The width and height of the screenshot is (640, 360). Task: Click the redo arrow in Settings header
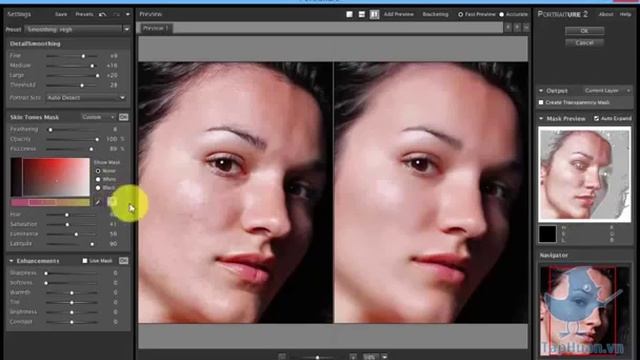(x=116, y=14)
